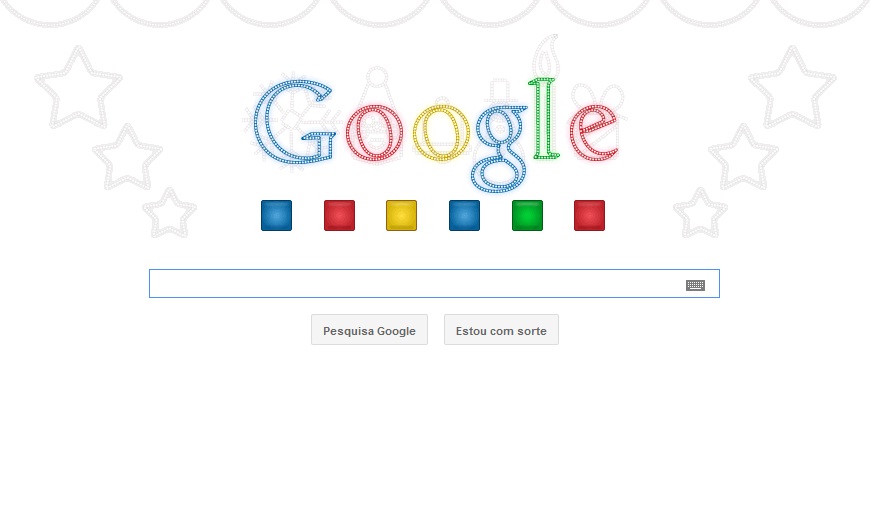Click the largest faint star on the left side
Screen dimensions: 871x525
[78, 87]
